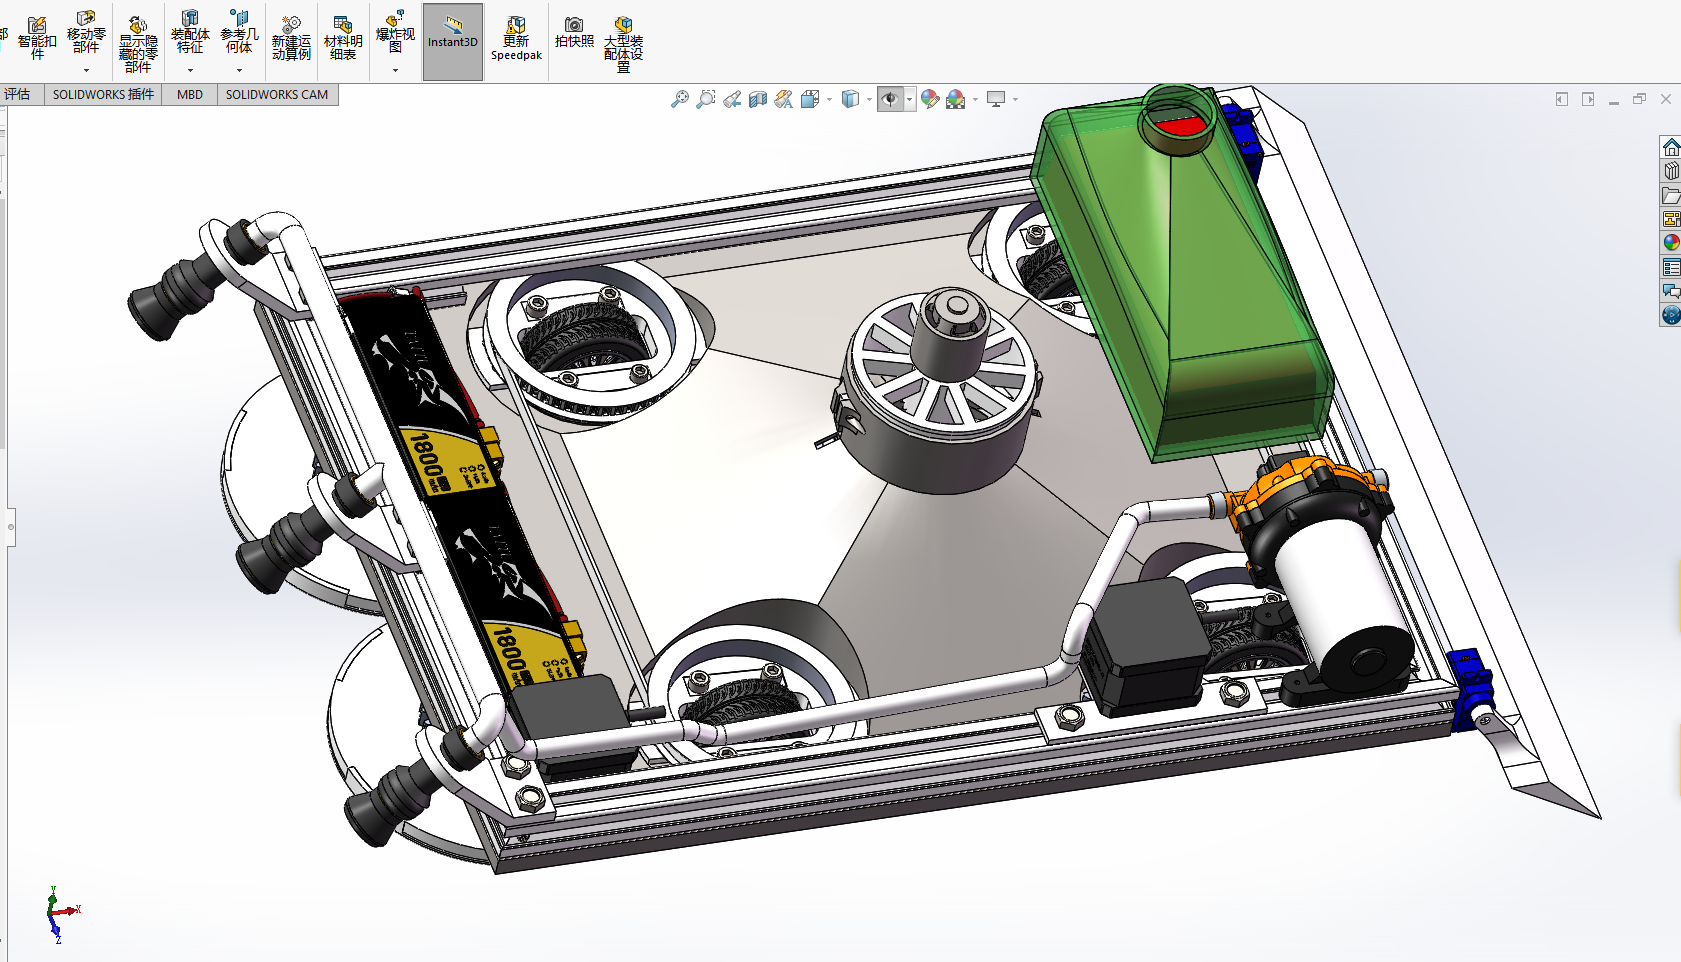The height and width of the screenshot is (962, 1681).
Task: Click 显示隐藏的零部件 (Show Hidden Components)
Action: [138, 43]
